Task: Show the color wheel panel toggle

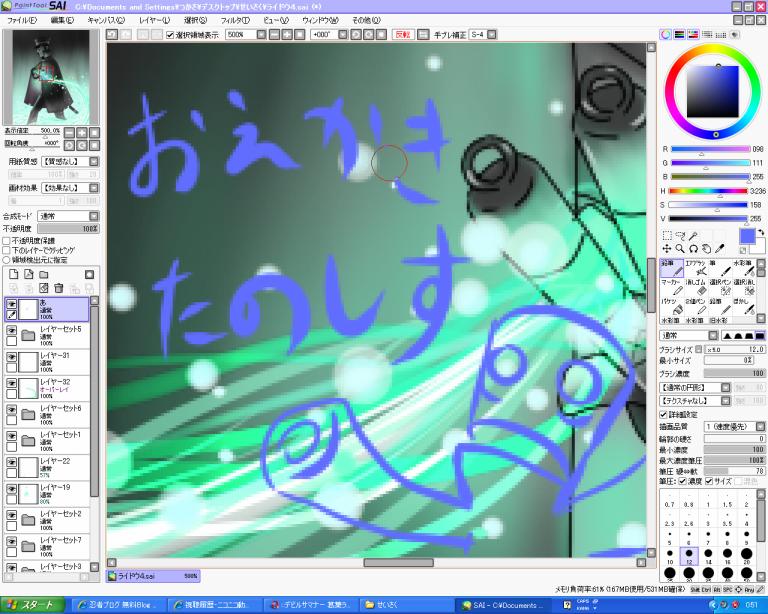Action: [666, 34]
